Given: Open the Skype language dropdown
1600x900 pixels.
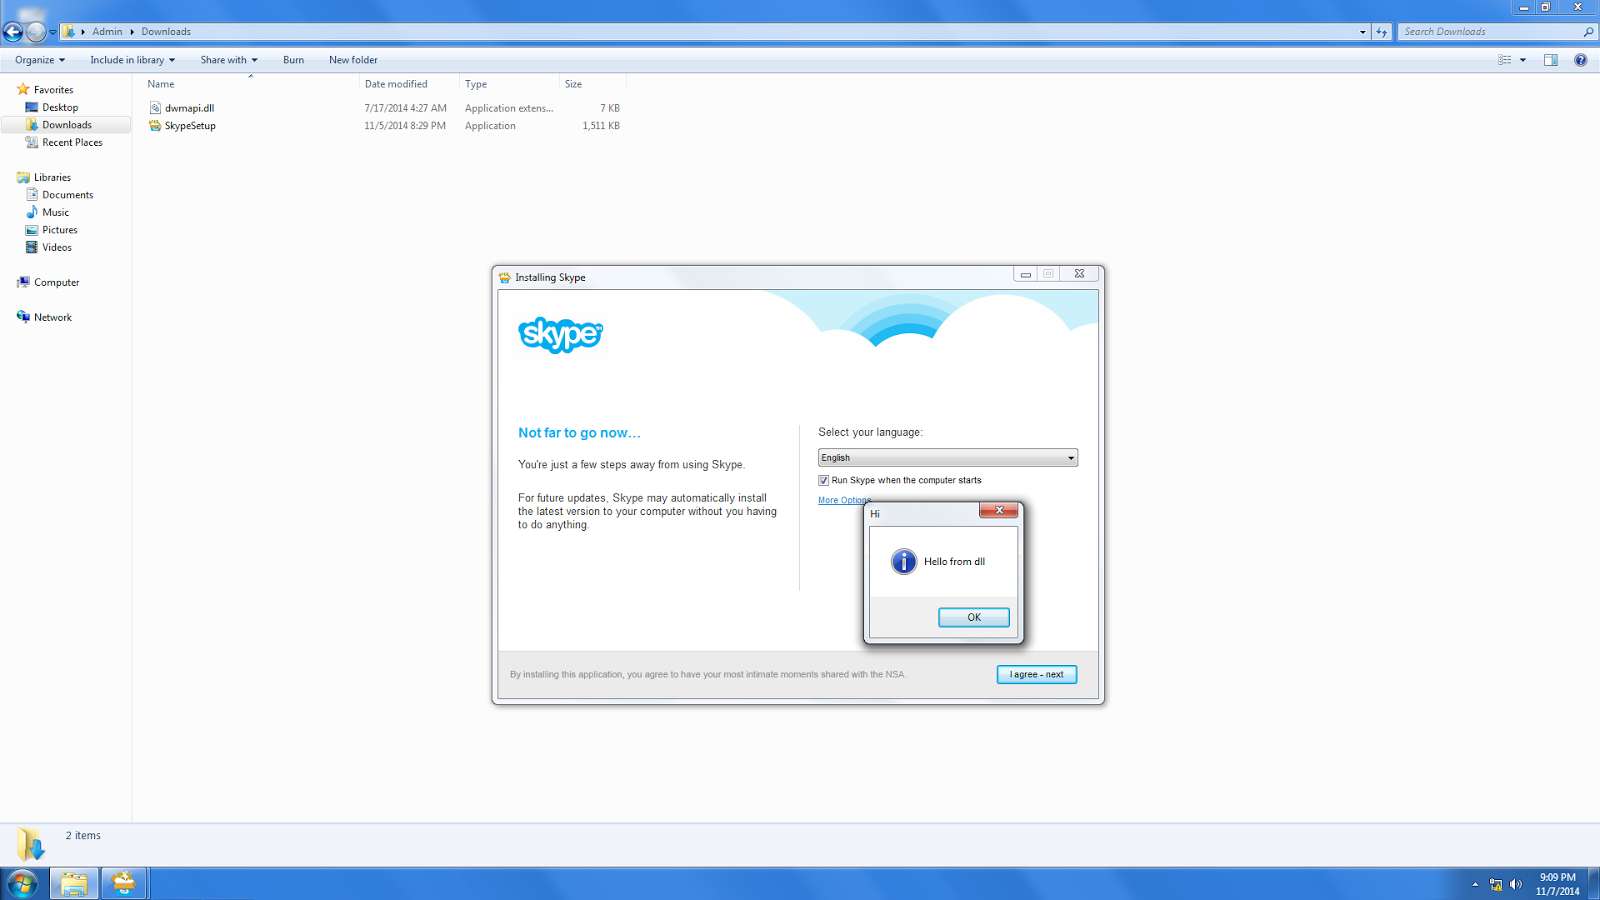Looking at the screenshot, I should point(947,458).
